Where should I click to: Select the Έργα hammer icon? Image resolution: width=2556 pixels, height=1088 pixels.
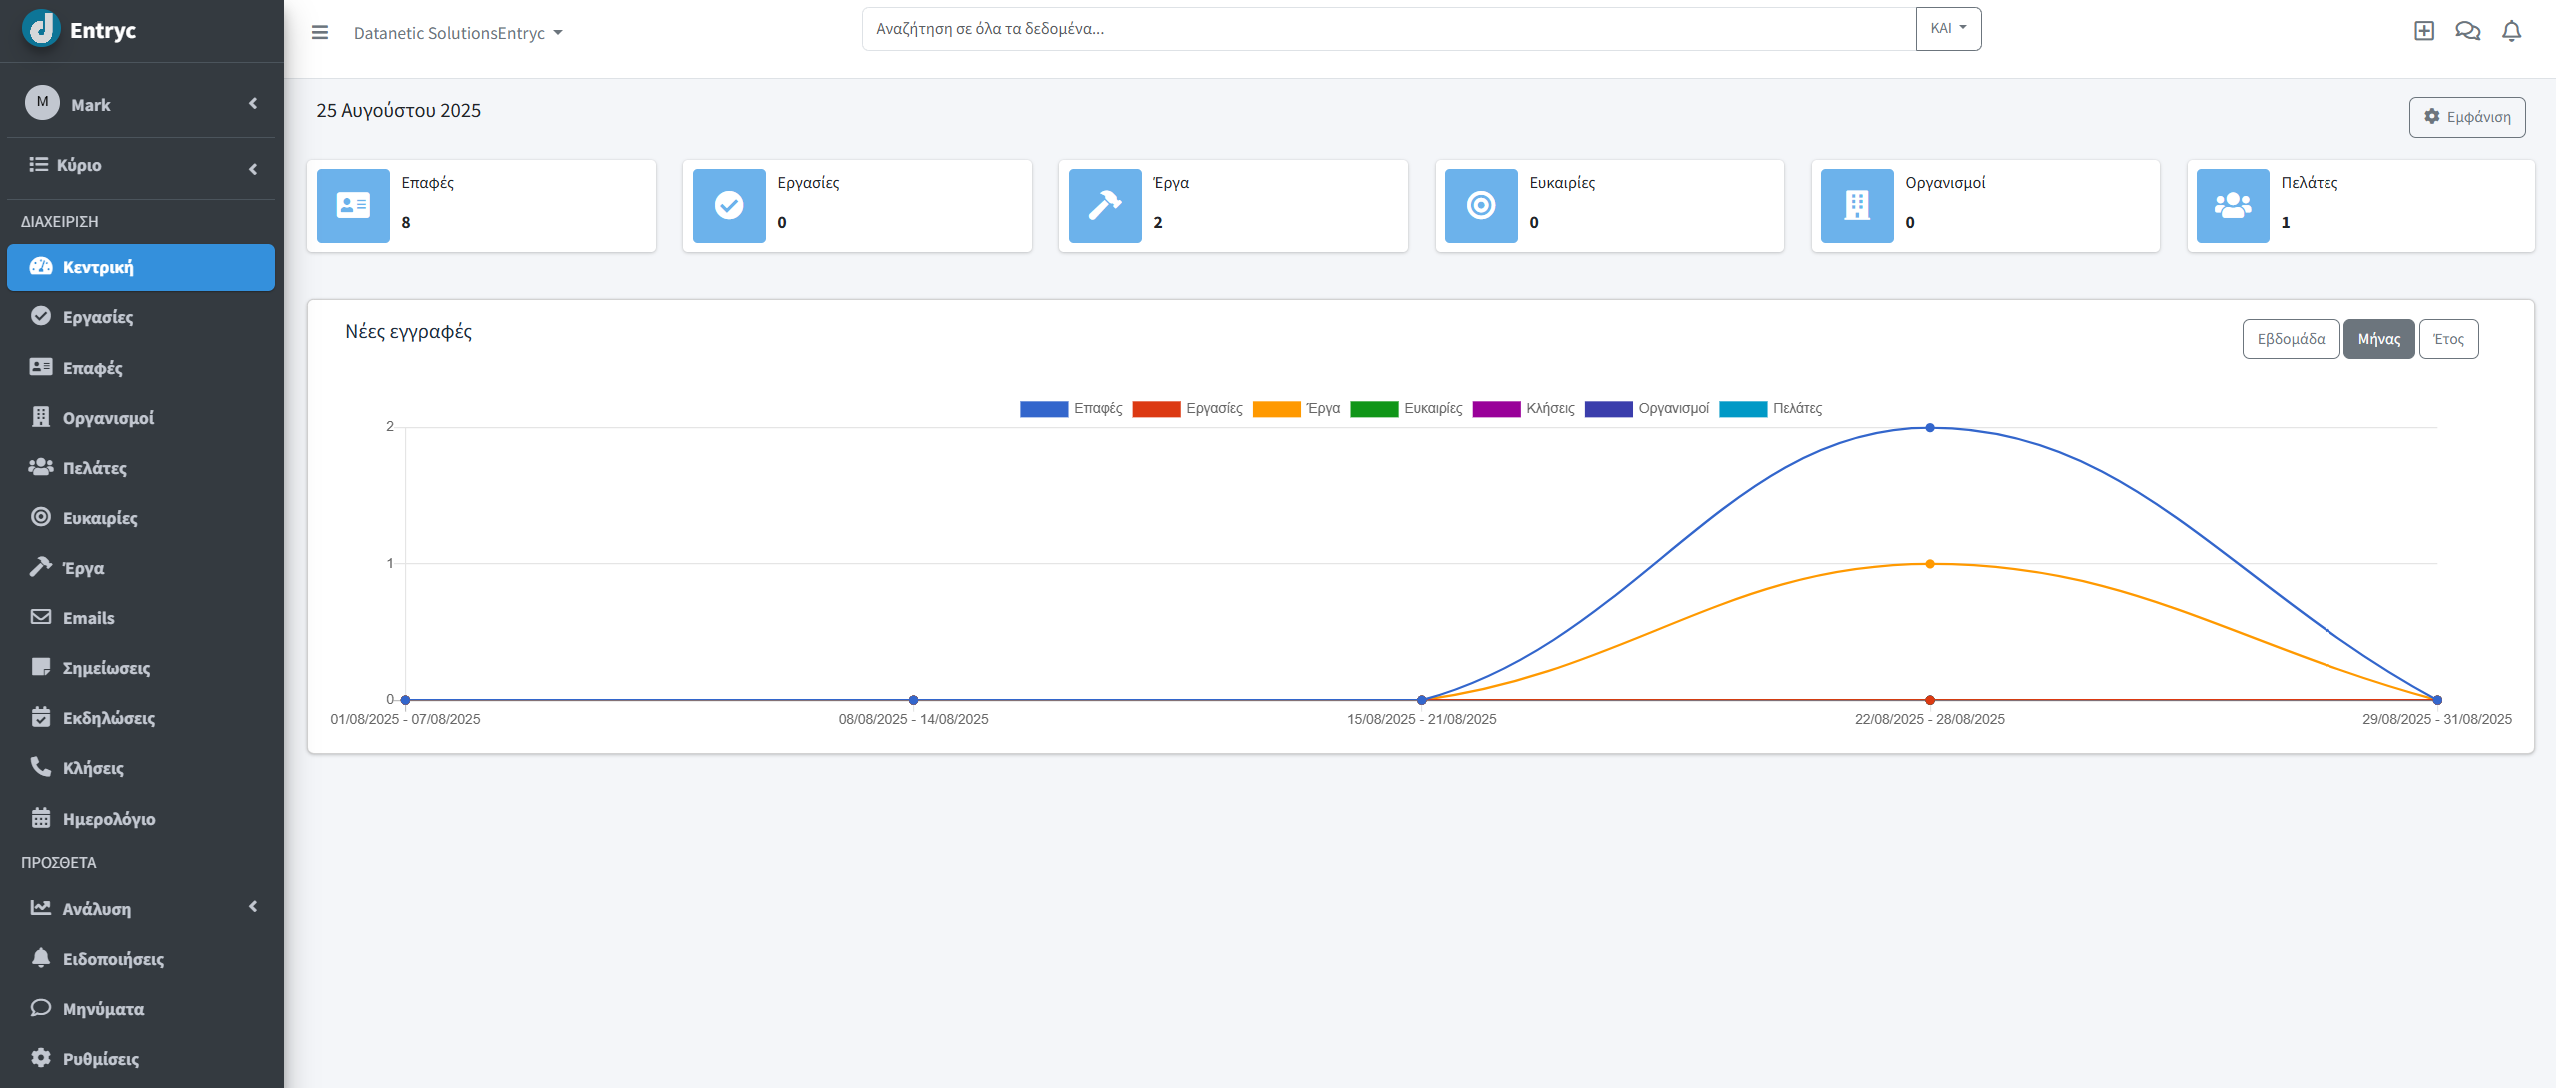tap(40, 567)
